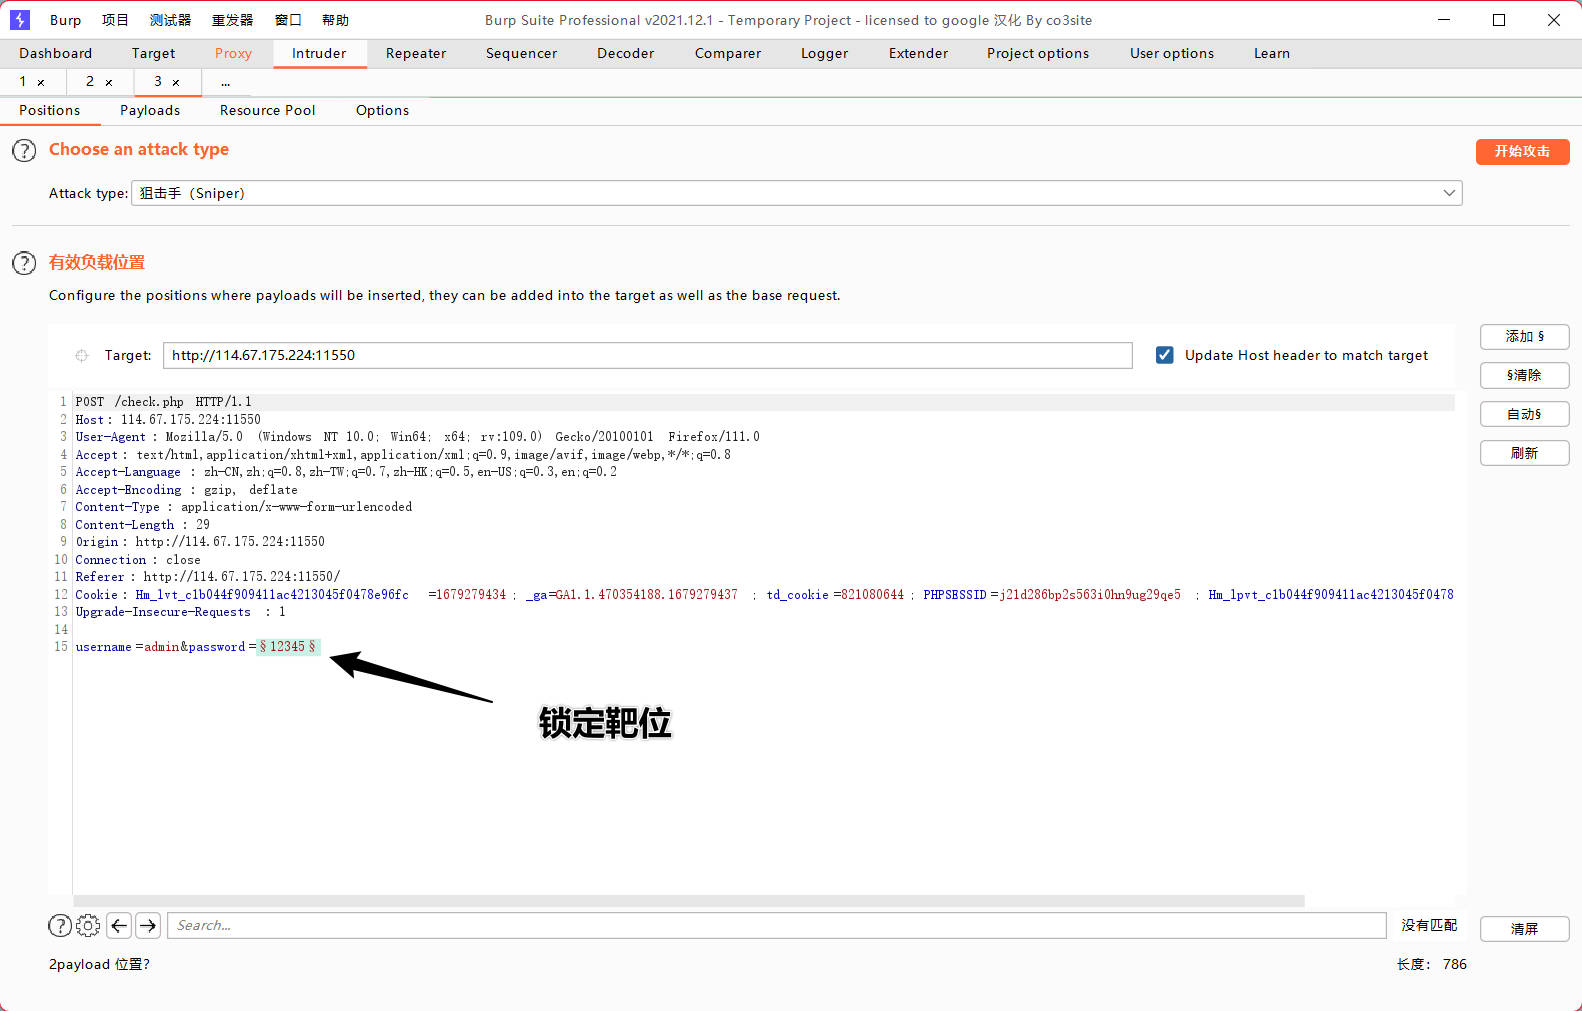Open the Attack type Sniper dropdown
Viewport: 1582px width, 1011px height.
coord(796,193)
